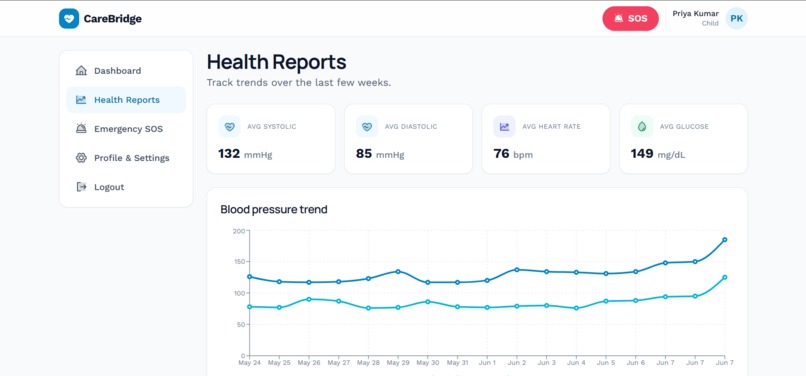The height and width of the screenshot is (376, 806).
Task: Log out via sidebar Logout
Action: pos(126,187)
